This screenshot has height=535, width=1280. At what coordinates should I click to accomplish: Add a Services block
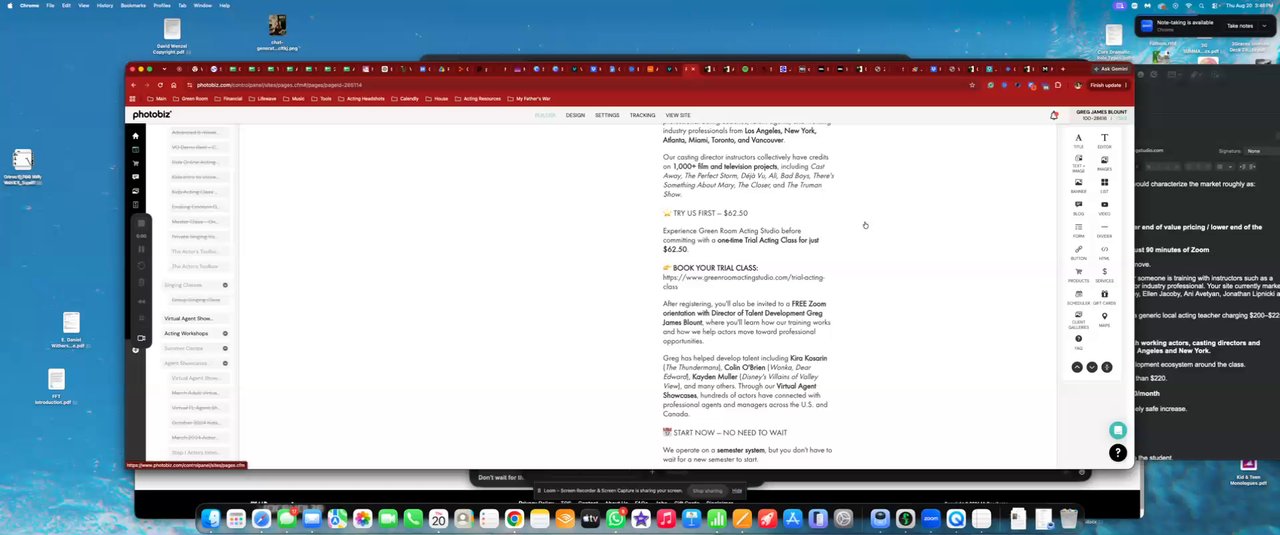click(1104, 274)
